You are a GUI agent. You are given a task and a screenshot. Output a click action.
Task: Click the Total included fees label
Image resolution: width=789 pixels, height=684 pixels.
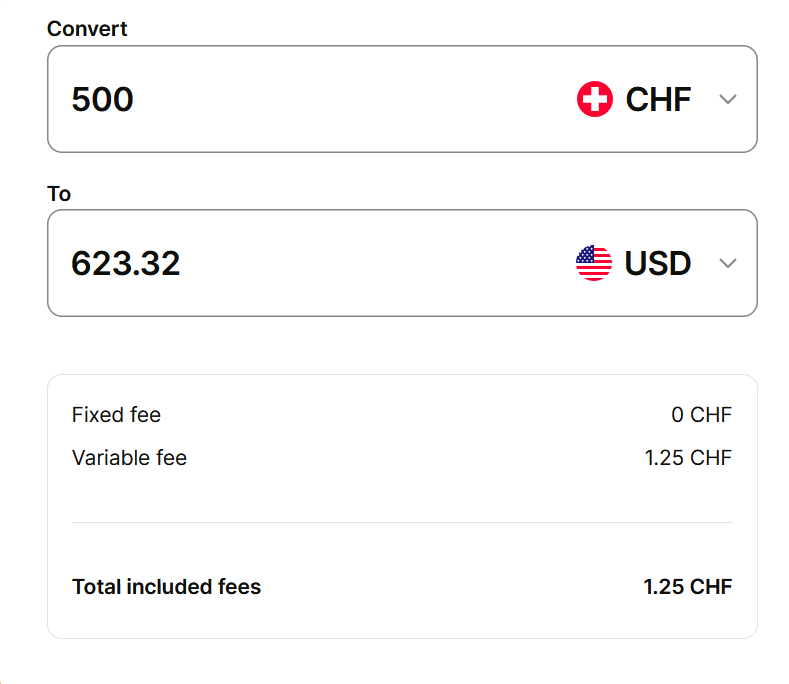pyautogui.click(x=166, y=587)
